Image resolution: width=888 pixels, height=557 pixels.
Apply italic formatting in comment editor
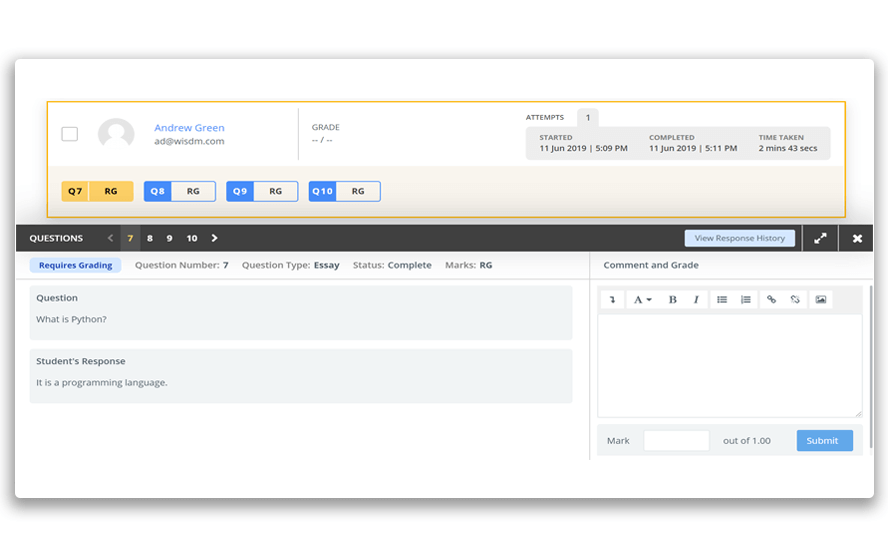tap(696, 300)
